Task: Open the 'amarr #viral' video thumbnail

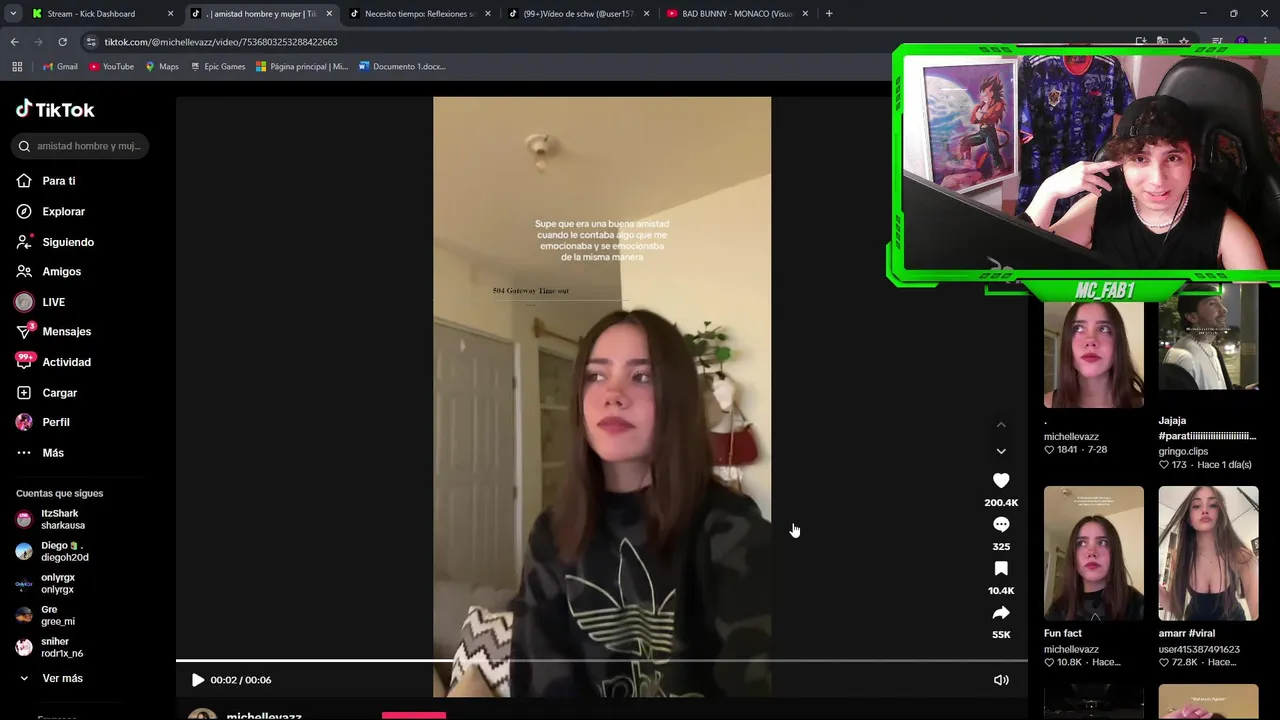Action: pyautogui.click(x=1208, y=553)
